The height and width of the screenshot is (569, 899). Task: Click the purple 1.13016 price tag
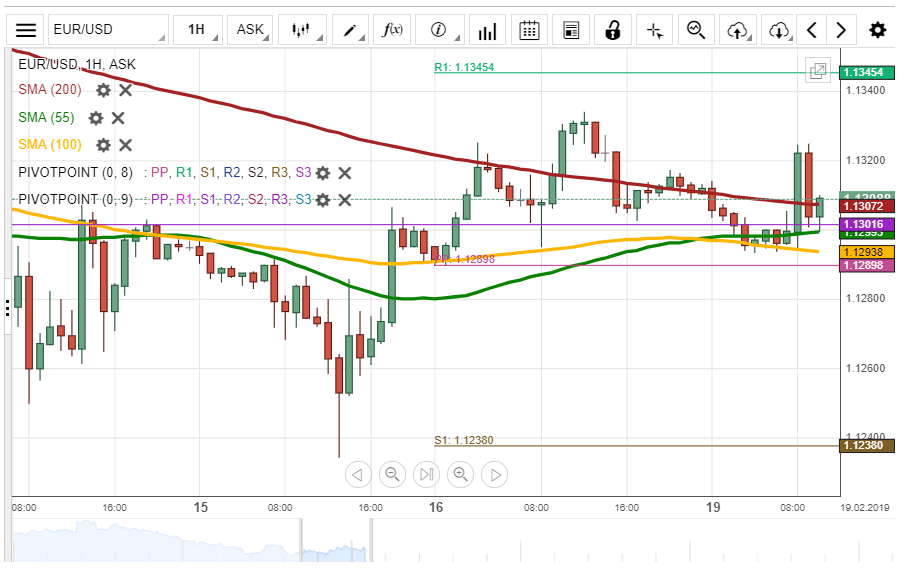click(x=866, y=224)
